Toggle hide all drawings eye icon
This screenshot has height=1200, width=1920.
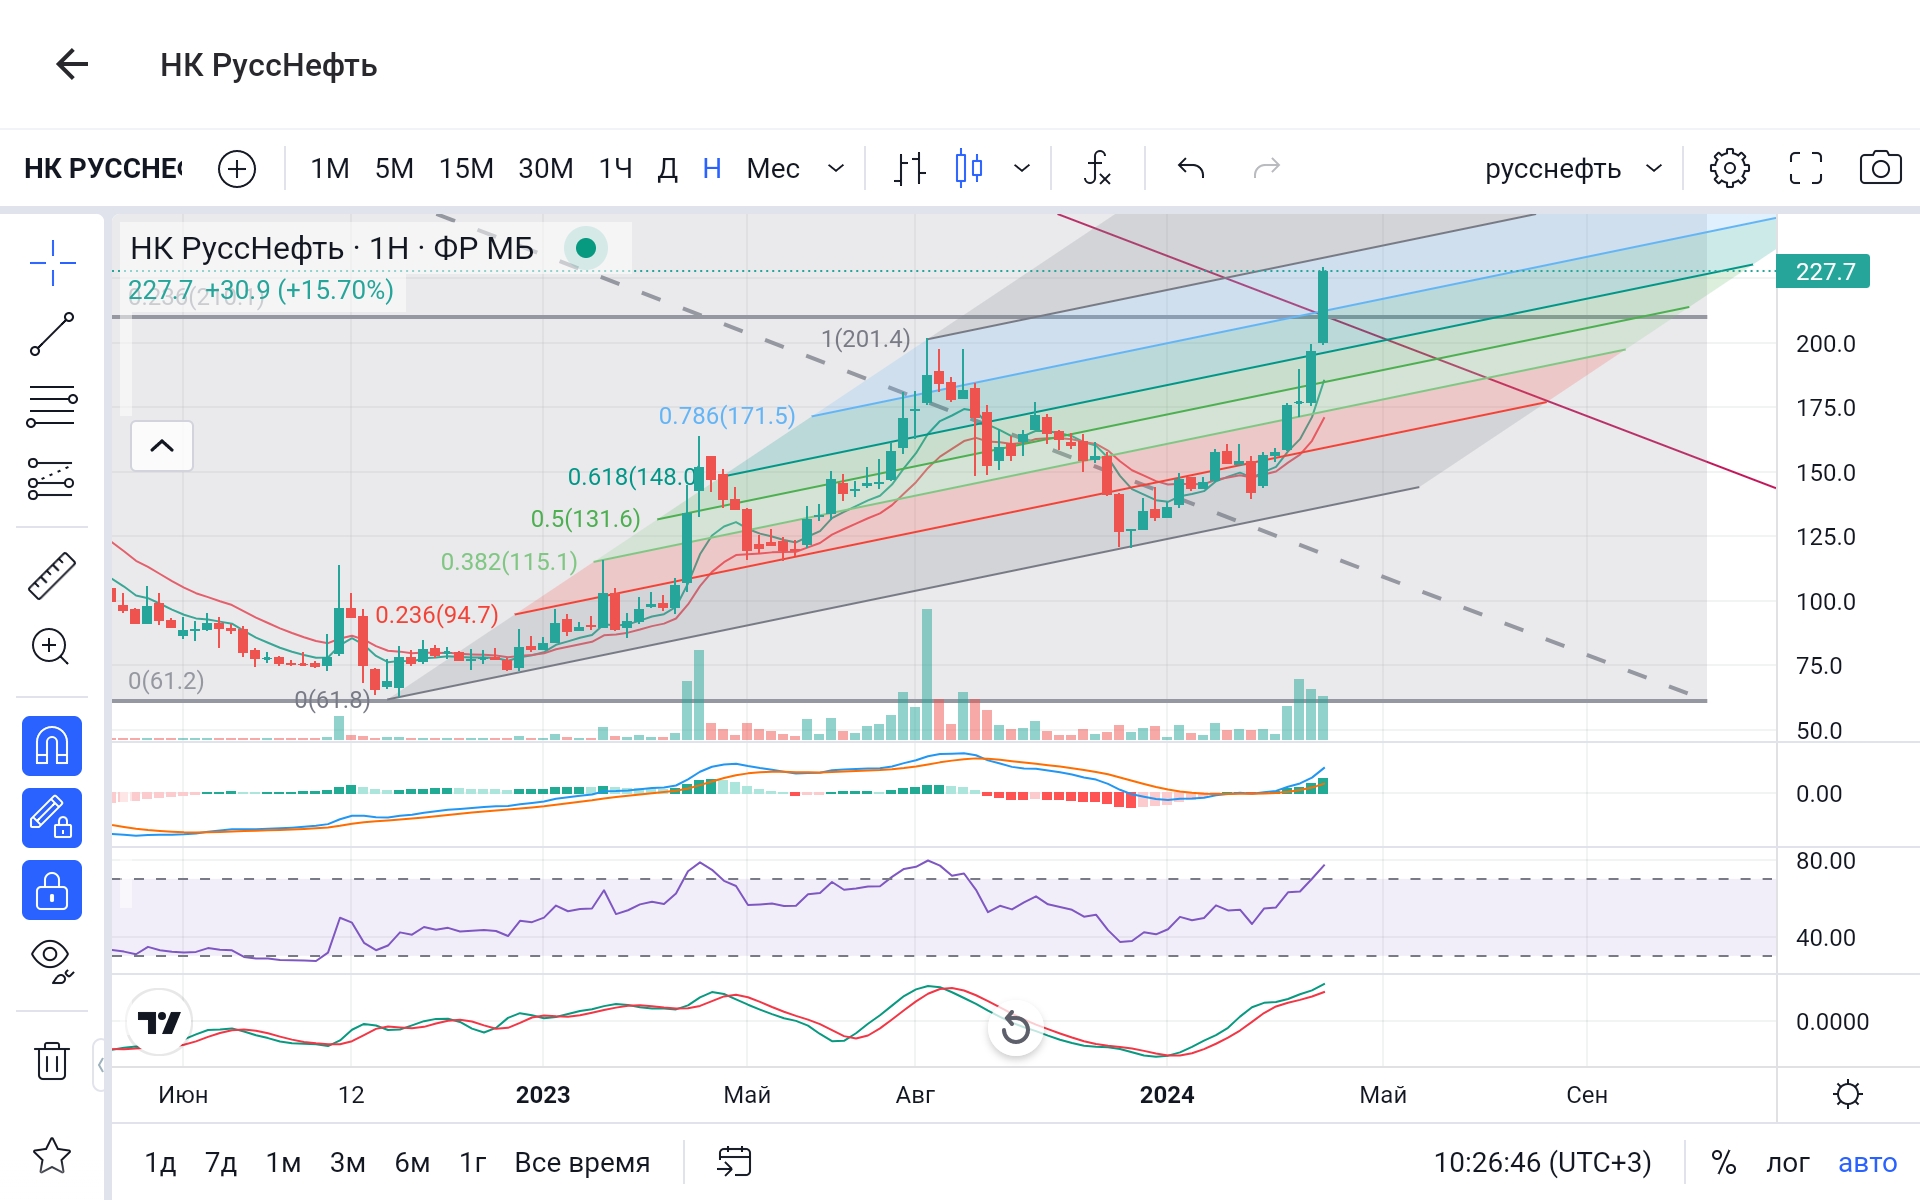[52, 961]
